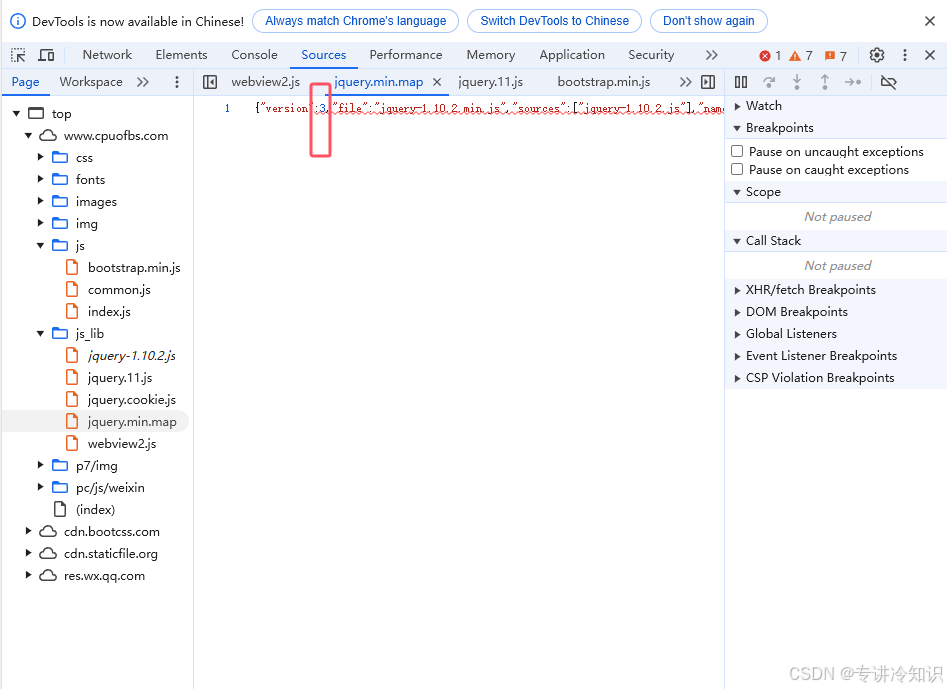
Task: Click the pause script execution icon
Action: [741, 82]
